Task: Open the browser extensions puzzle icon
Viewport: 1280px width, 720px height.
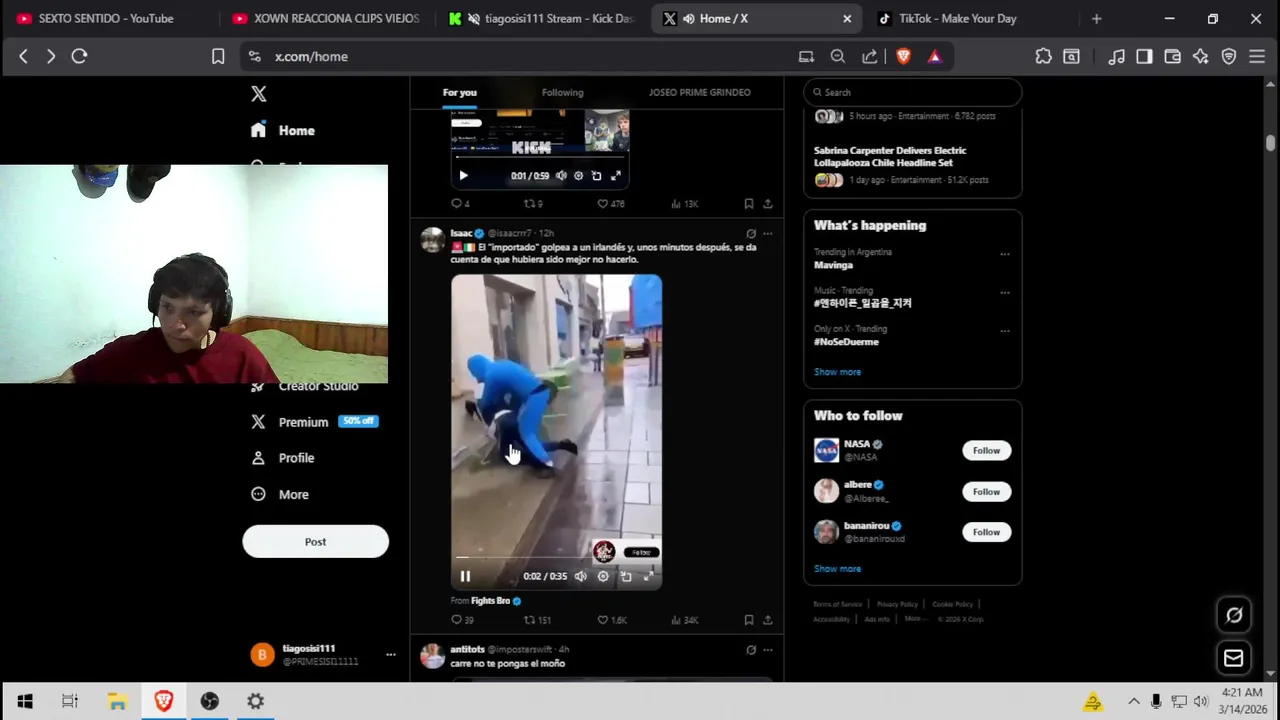Action: click(x=1043, y=57)
